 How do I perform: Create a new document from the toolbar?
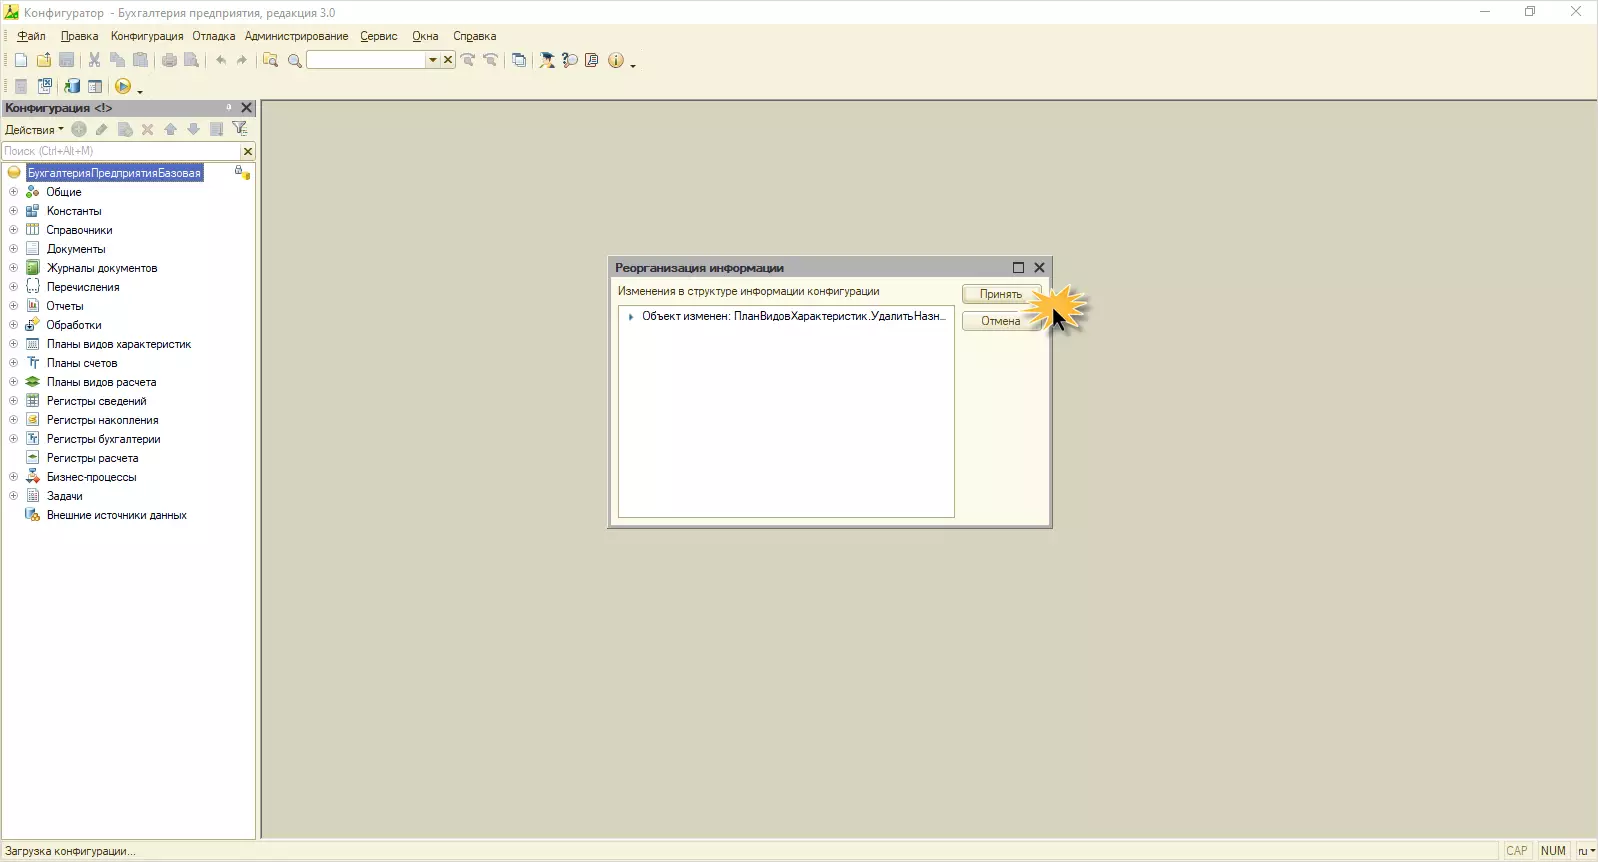pyautogui.click(x=21, y=60)
